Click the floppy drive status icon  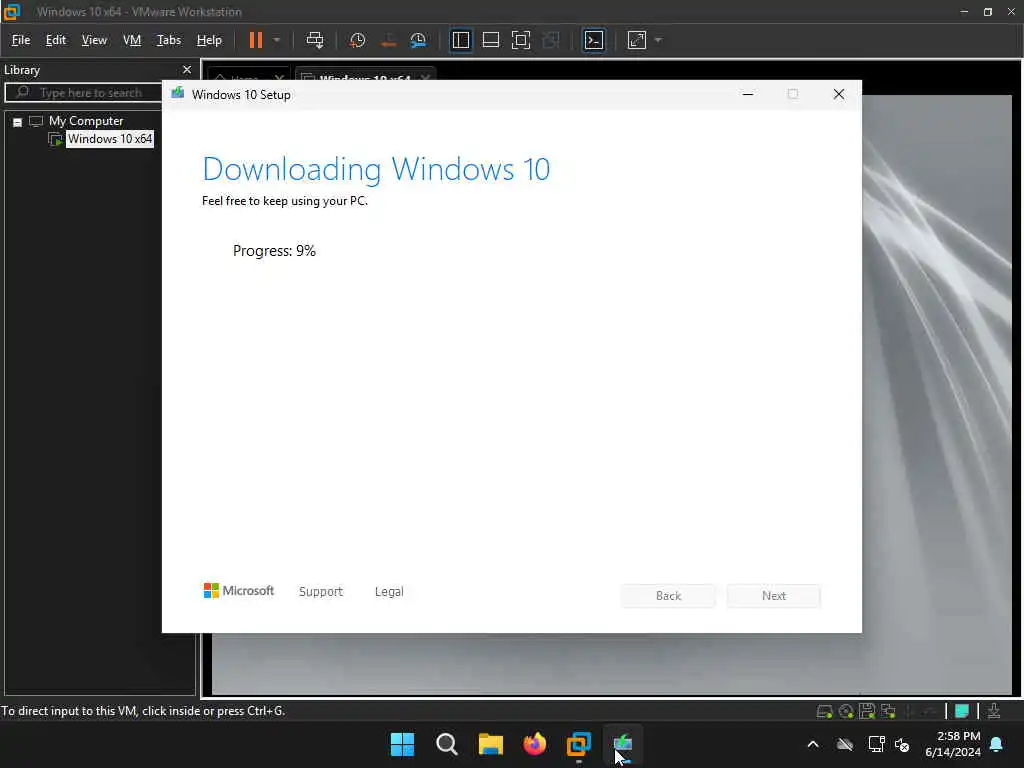[x=867, y=711]
